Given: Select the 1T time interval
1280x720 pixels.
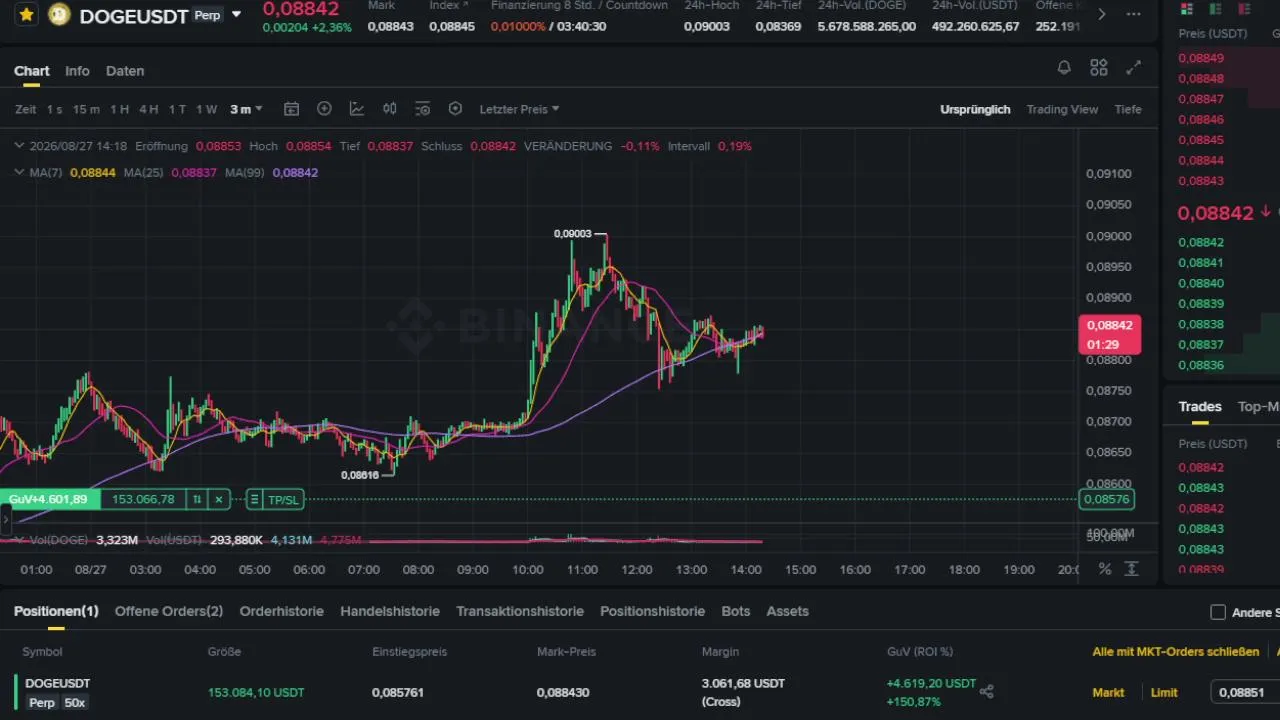Looking at the screenshot, I should [x=177, y=109].
